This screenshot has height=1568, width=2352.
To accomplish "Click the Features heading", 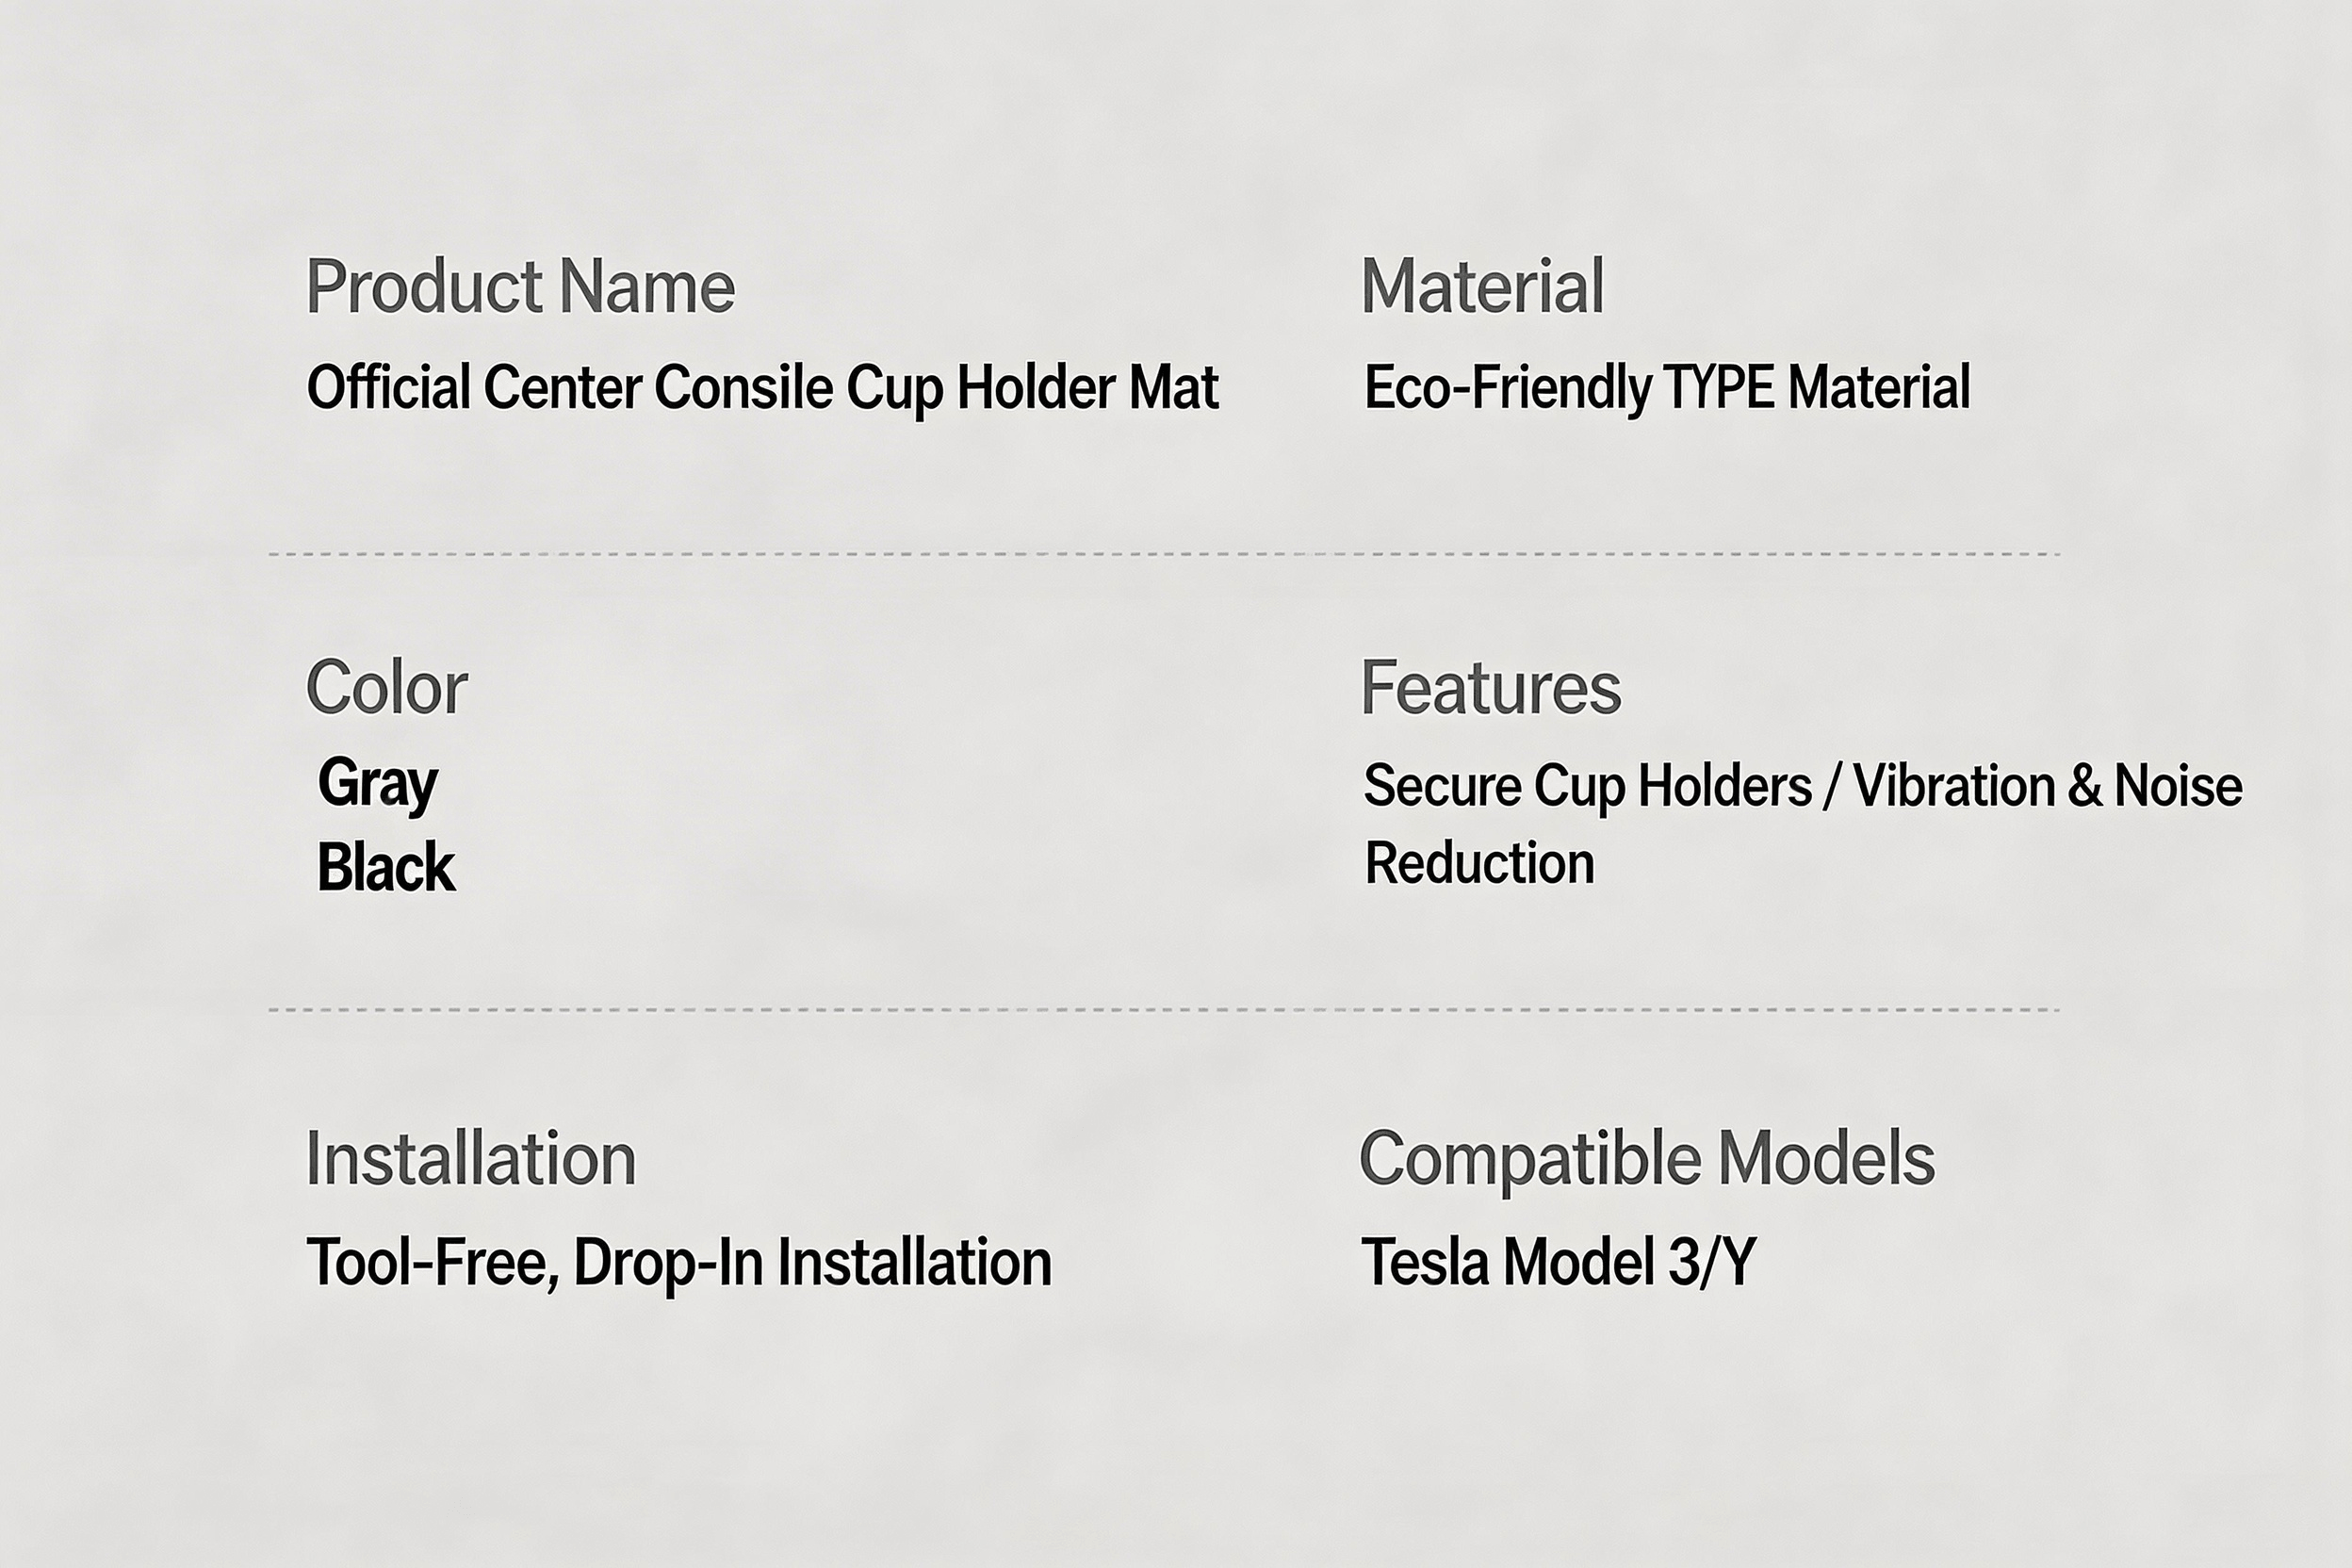I will [x=1490, y=688].
